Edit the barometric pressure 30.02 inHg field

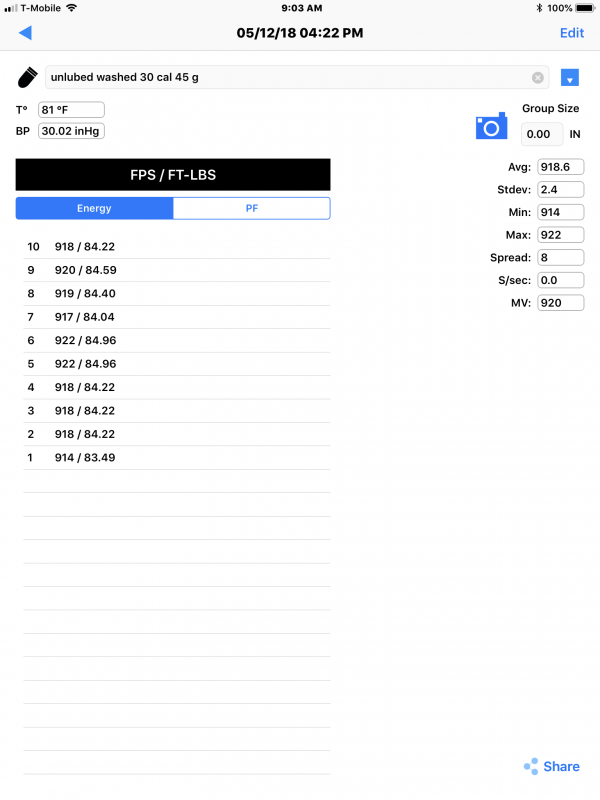click(x=71, y=131)
